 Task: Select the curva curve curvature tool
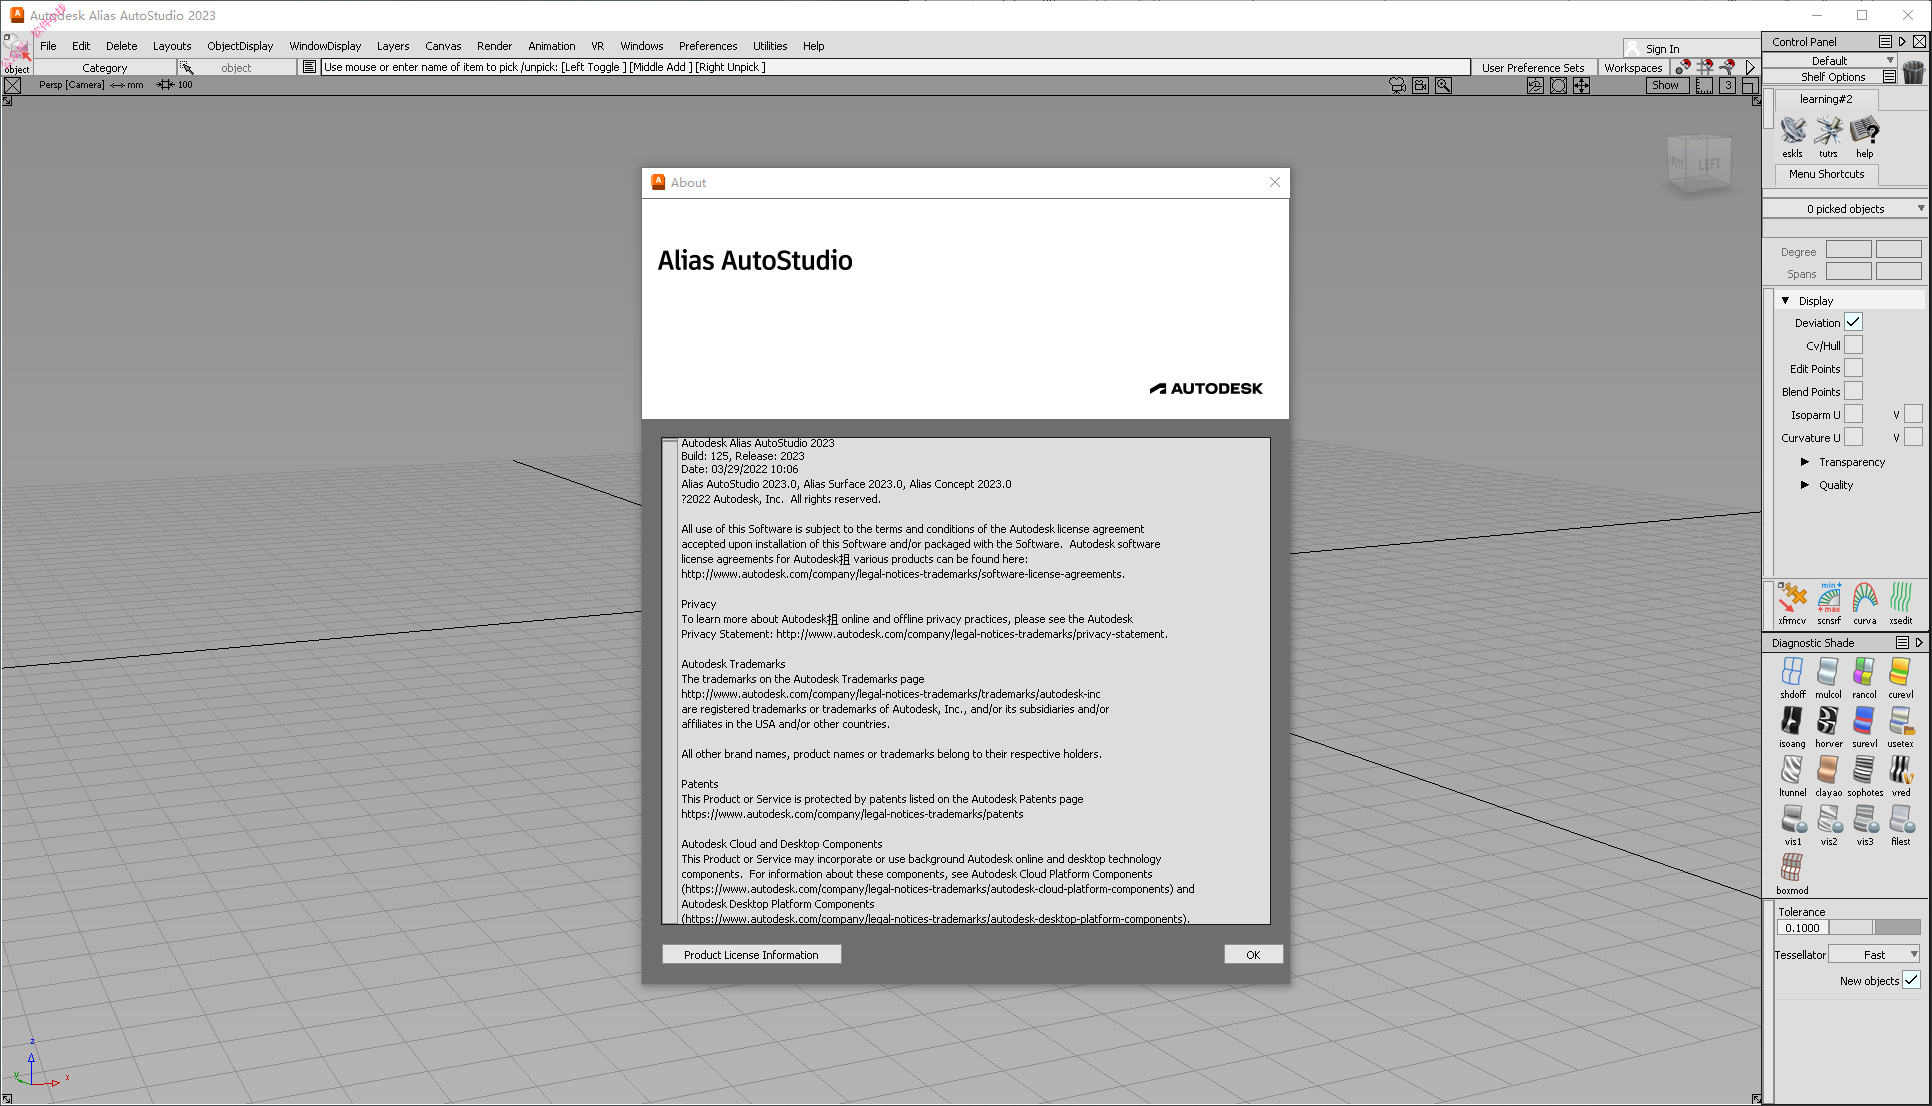point(1865,603)
